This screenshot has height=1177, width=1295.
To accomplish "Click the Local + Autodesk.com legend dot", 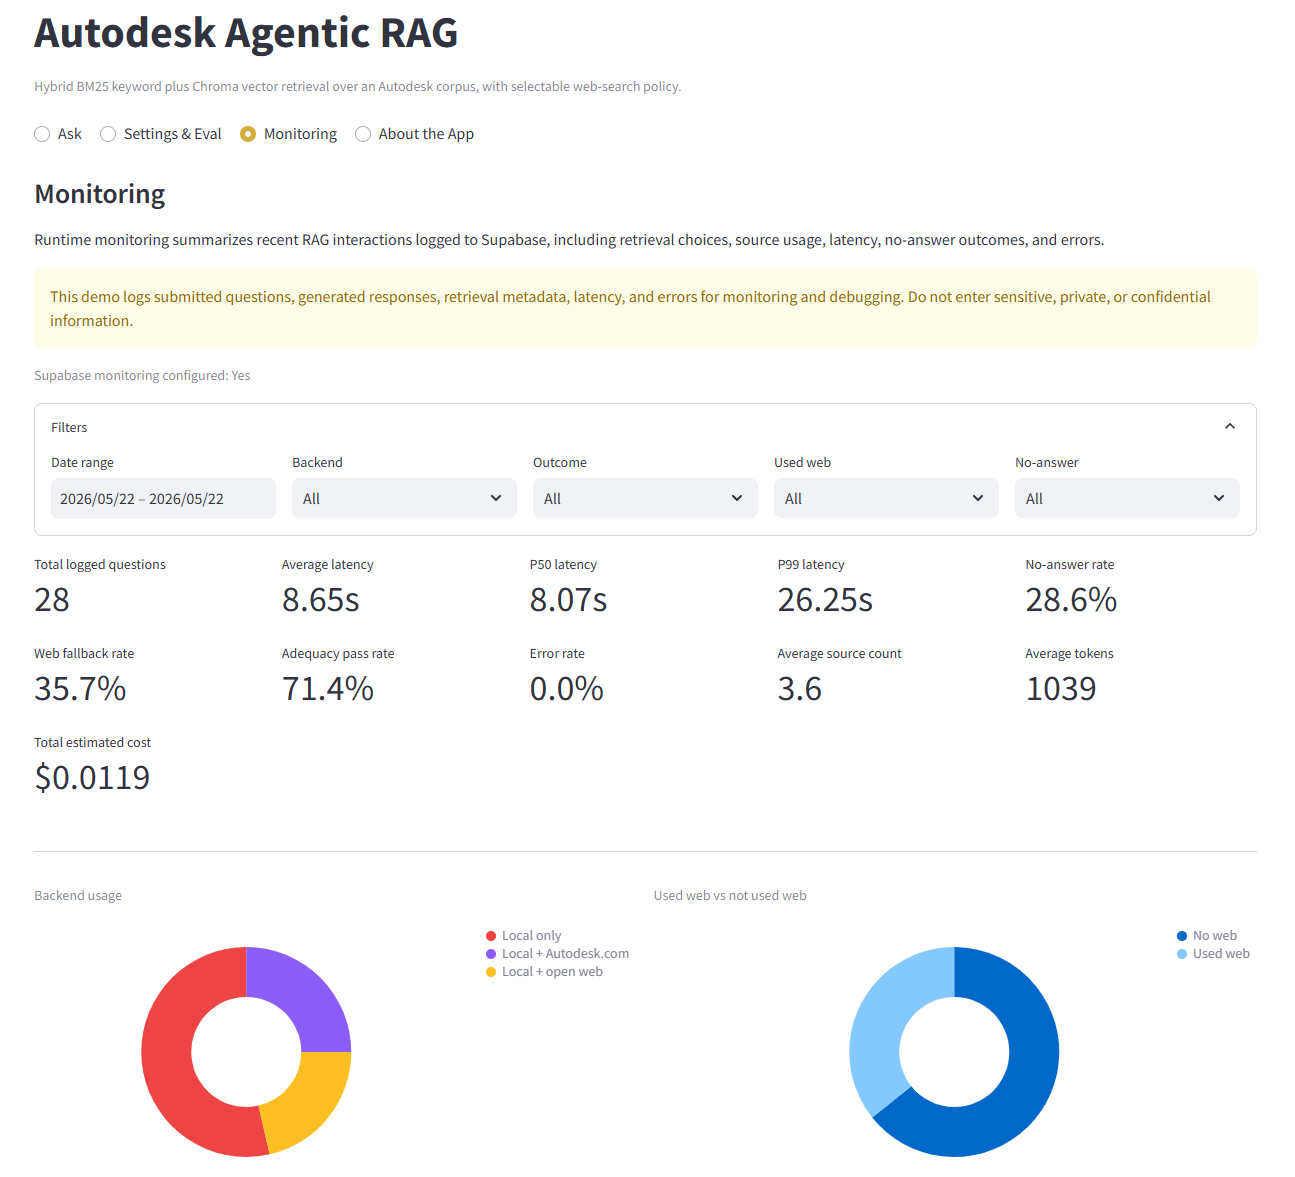I will pos(491,954).
